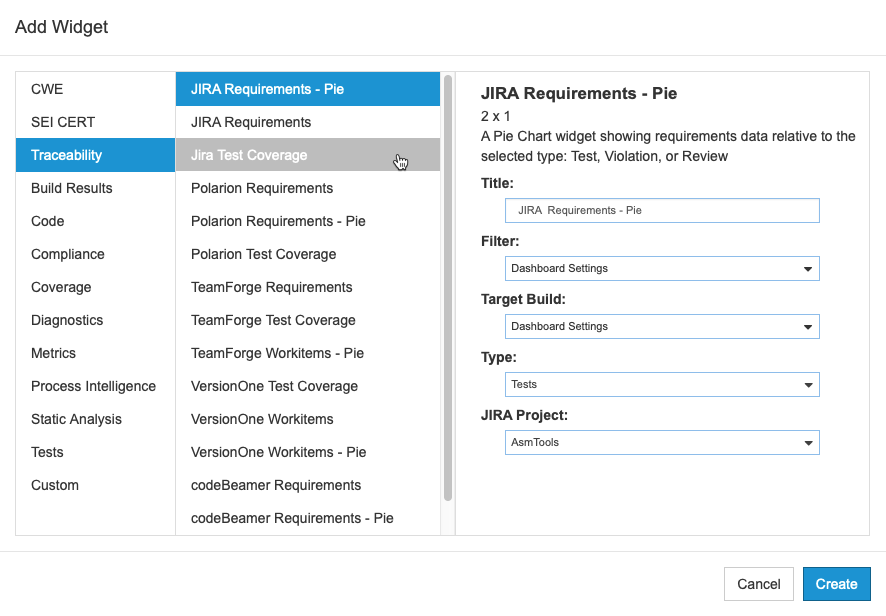Image resolution: width=886 pixels, height=616 pixels.
Task: Pick the Jira Test Coverage widget
Action: [308, 155]
